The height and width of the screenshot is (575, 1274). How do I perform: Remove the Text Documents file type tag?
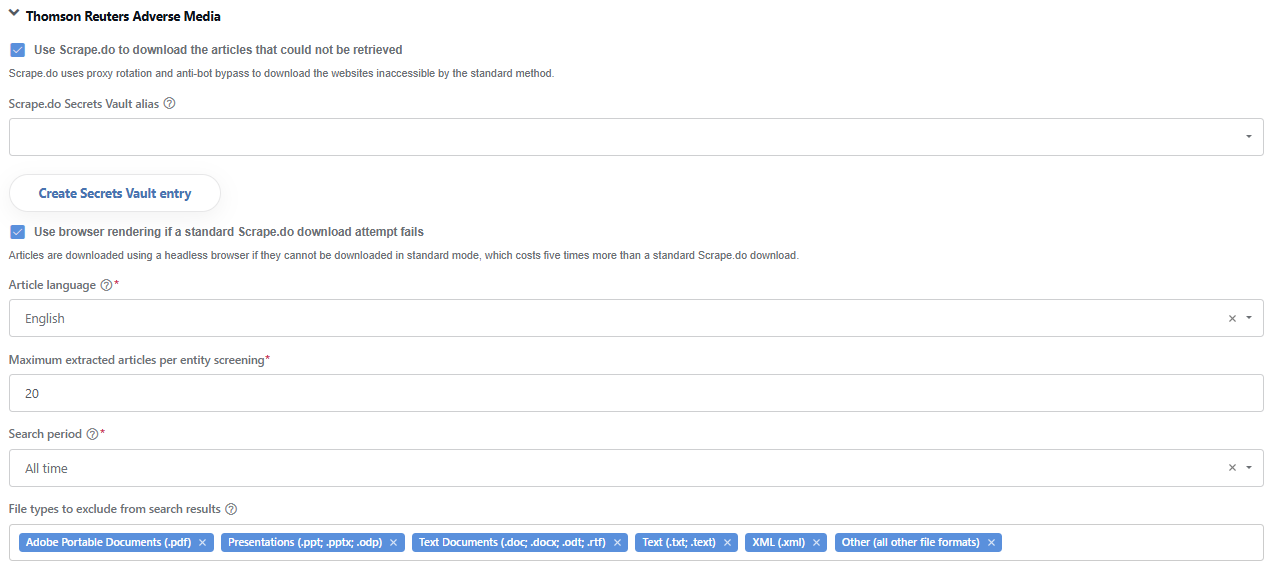pyautogui.click(x=617, y=543)
